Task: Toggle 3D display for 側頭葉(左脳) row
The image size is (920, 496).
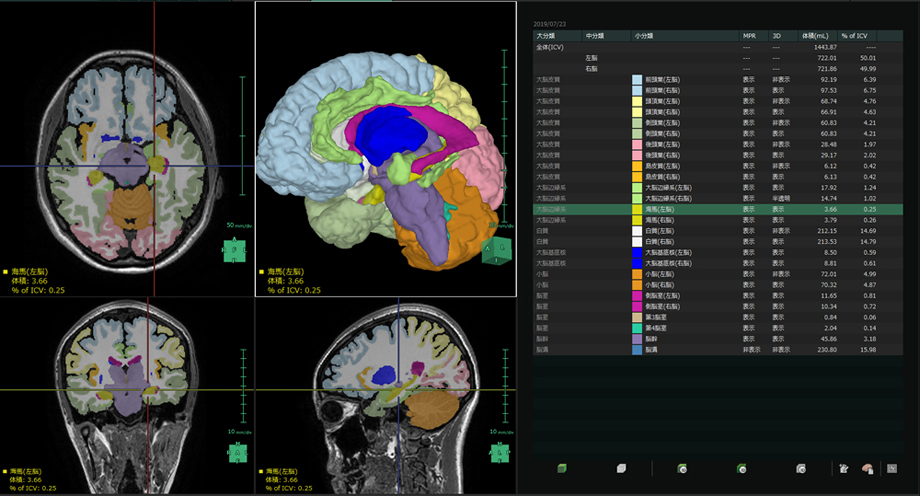Action: click(x=780, y=123)
